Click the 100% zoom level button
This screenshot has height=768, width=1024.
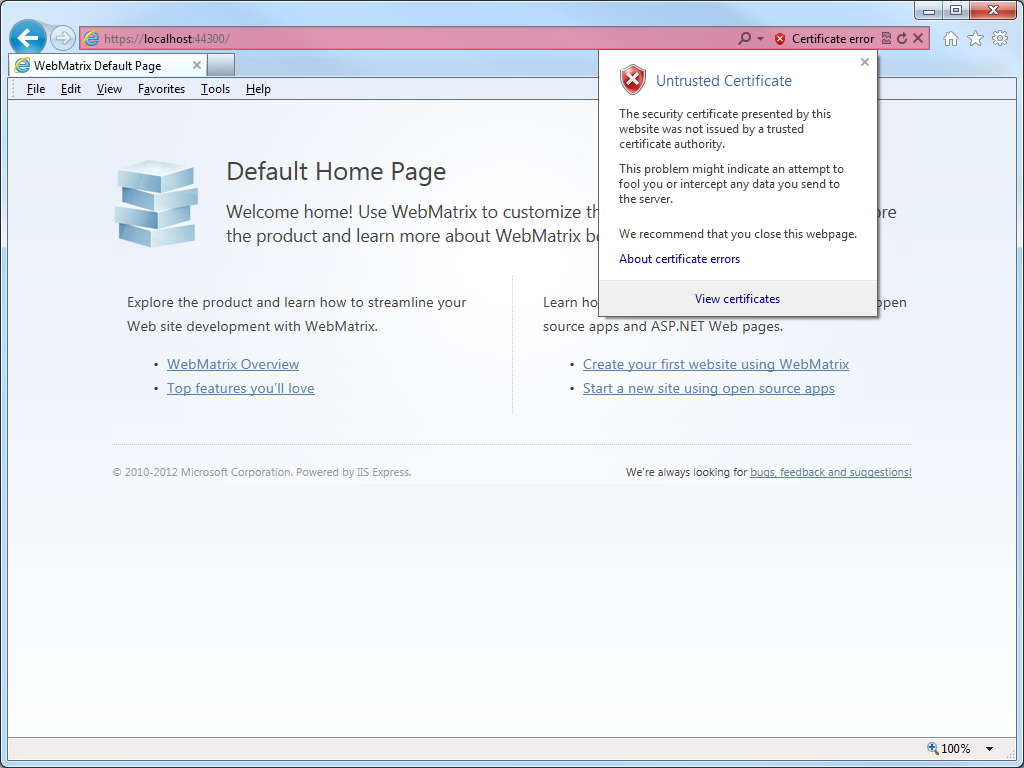point(949,749)
